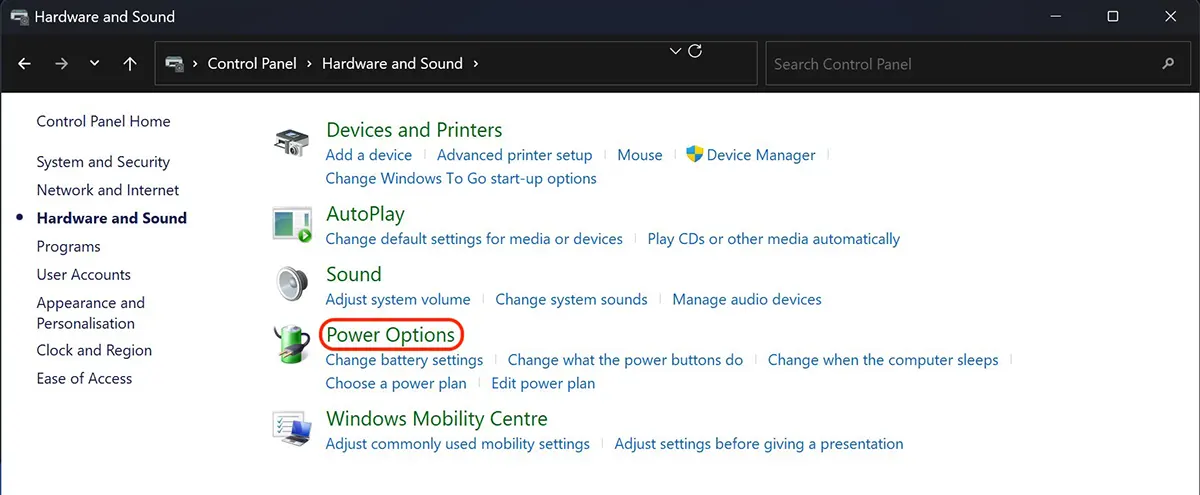
Task: Maximize the Hardware and Sound window
Action: (x=1113, y=16)
